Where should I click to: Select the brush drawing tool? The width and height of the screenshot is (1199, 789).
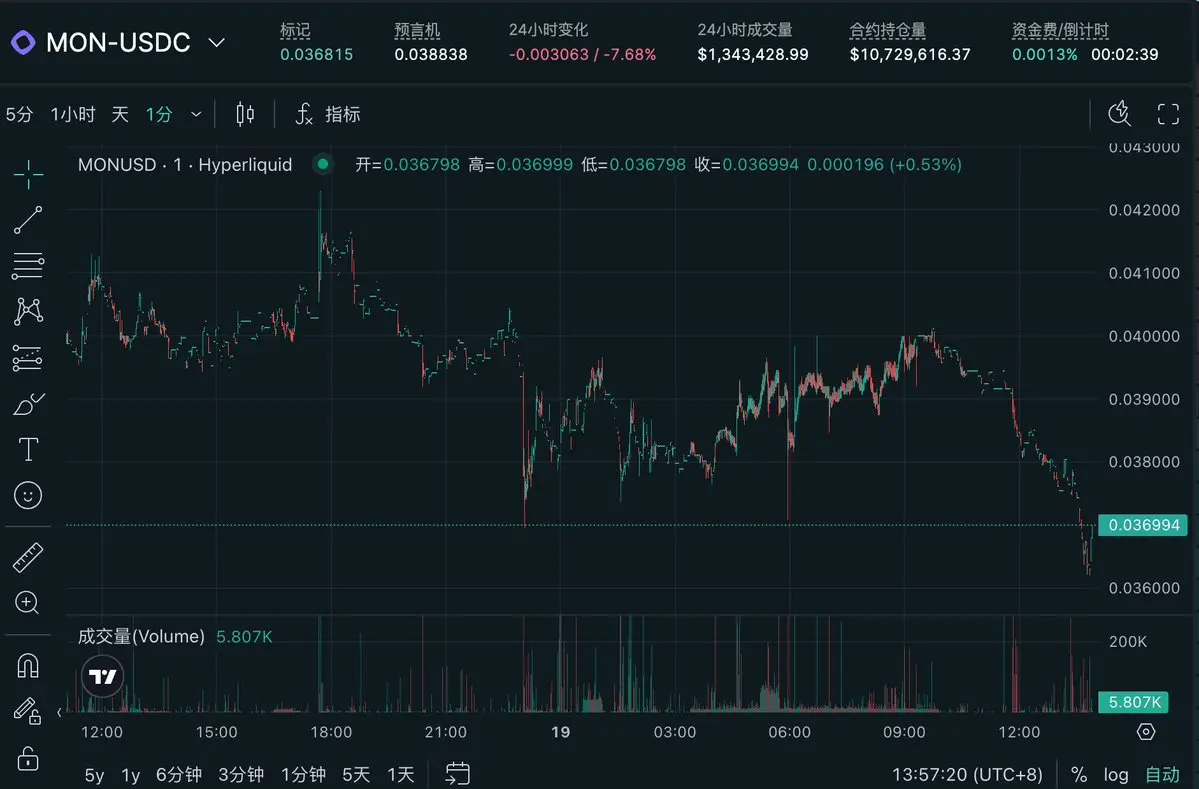coord(28,404)
